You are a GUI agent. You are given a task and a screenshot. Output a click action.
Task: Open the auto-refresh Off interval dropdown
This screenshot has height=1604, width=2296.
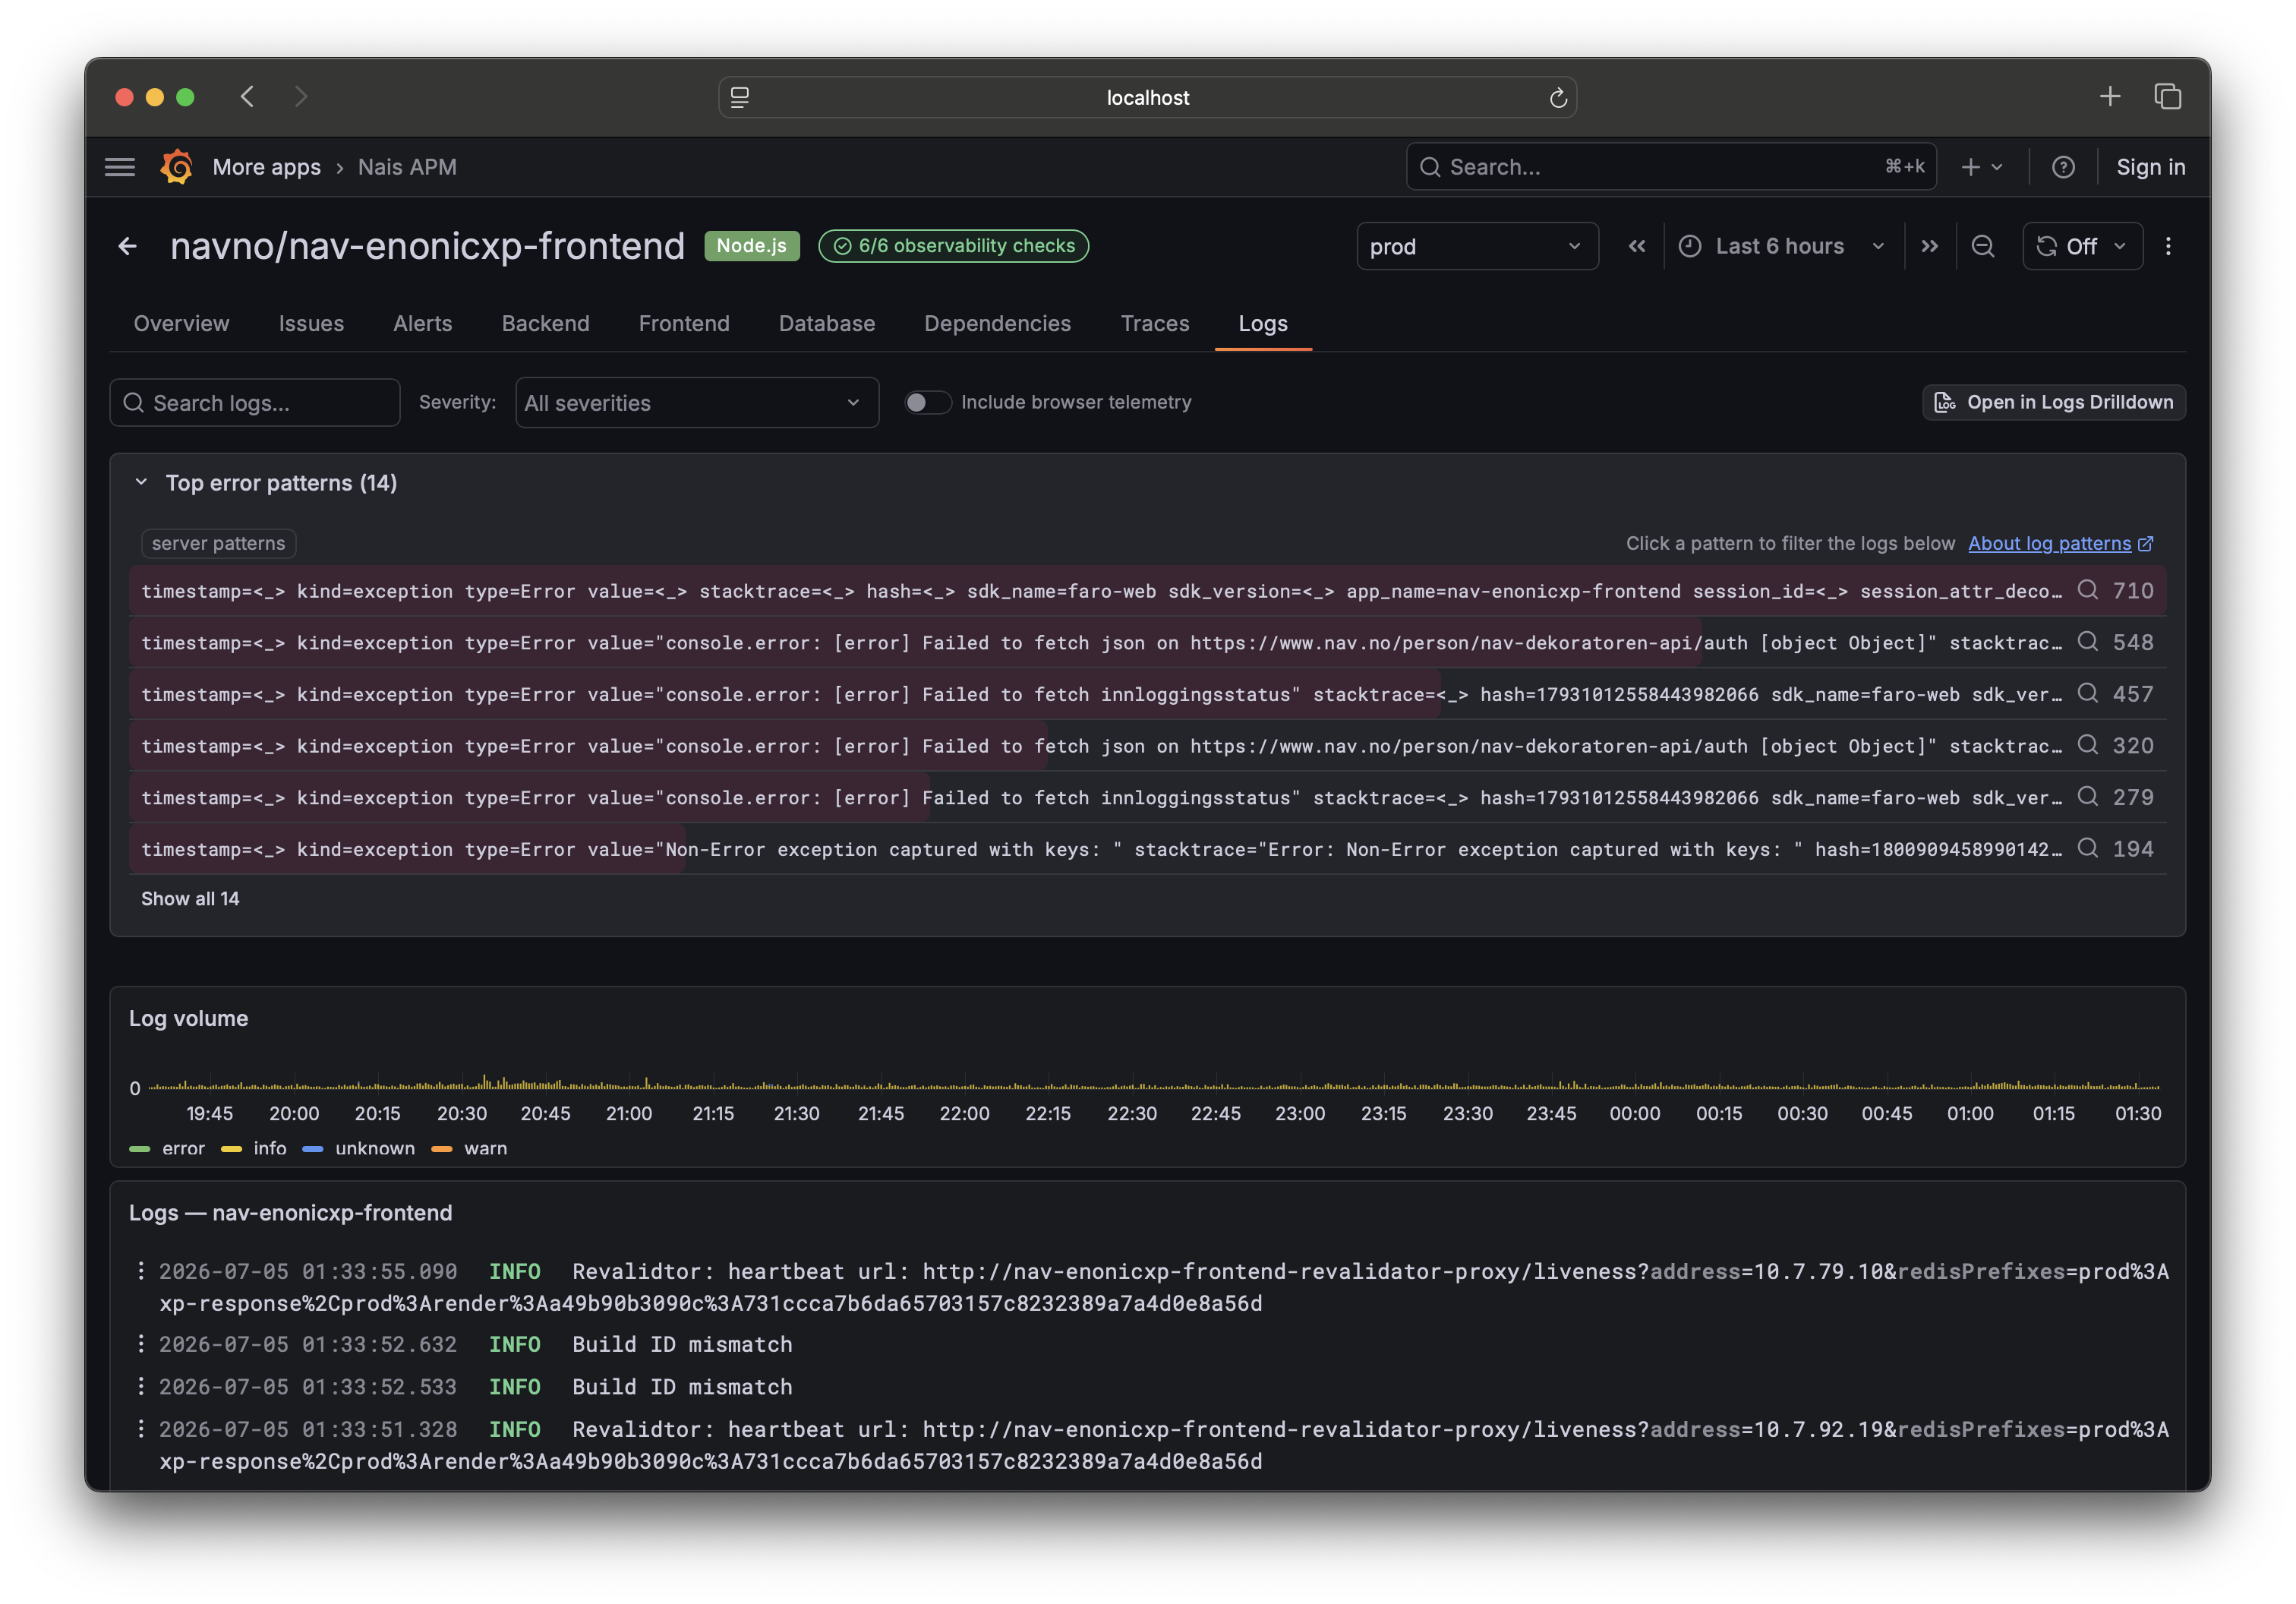(2082, 246)
